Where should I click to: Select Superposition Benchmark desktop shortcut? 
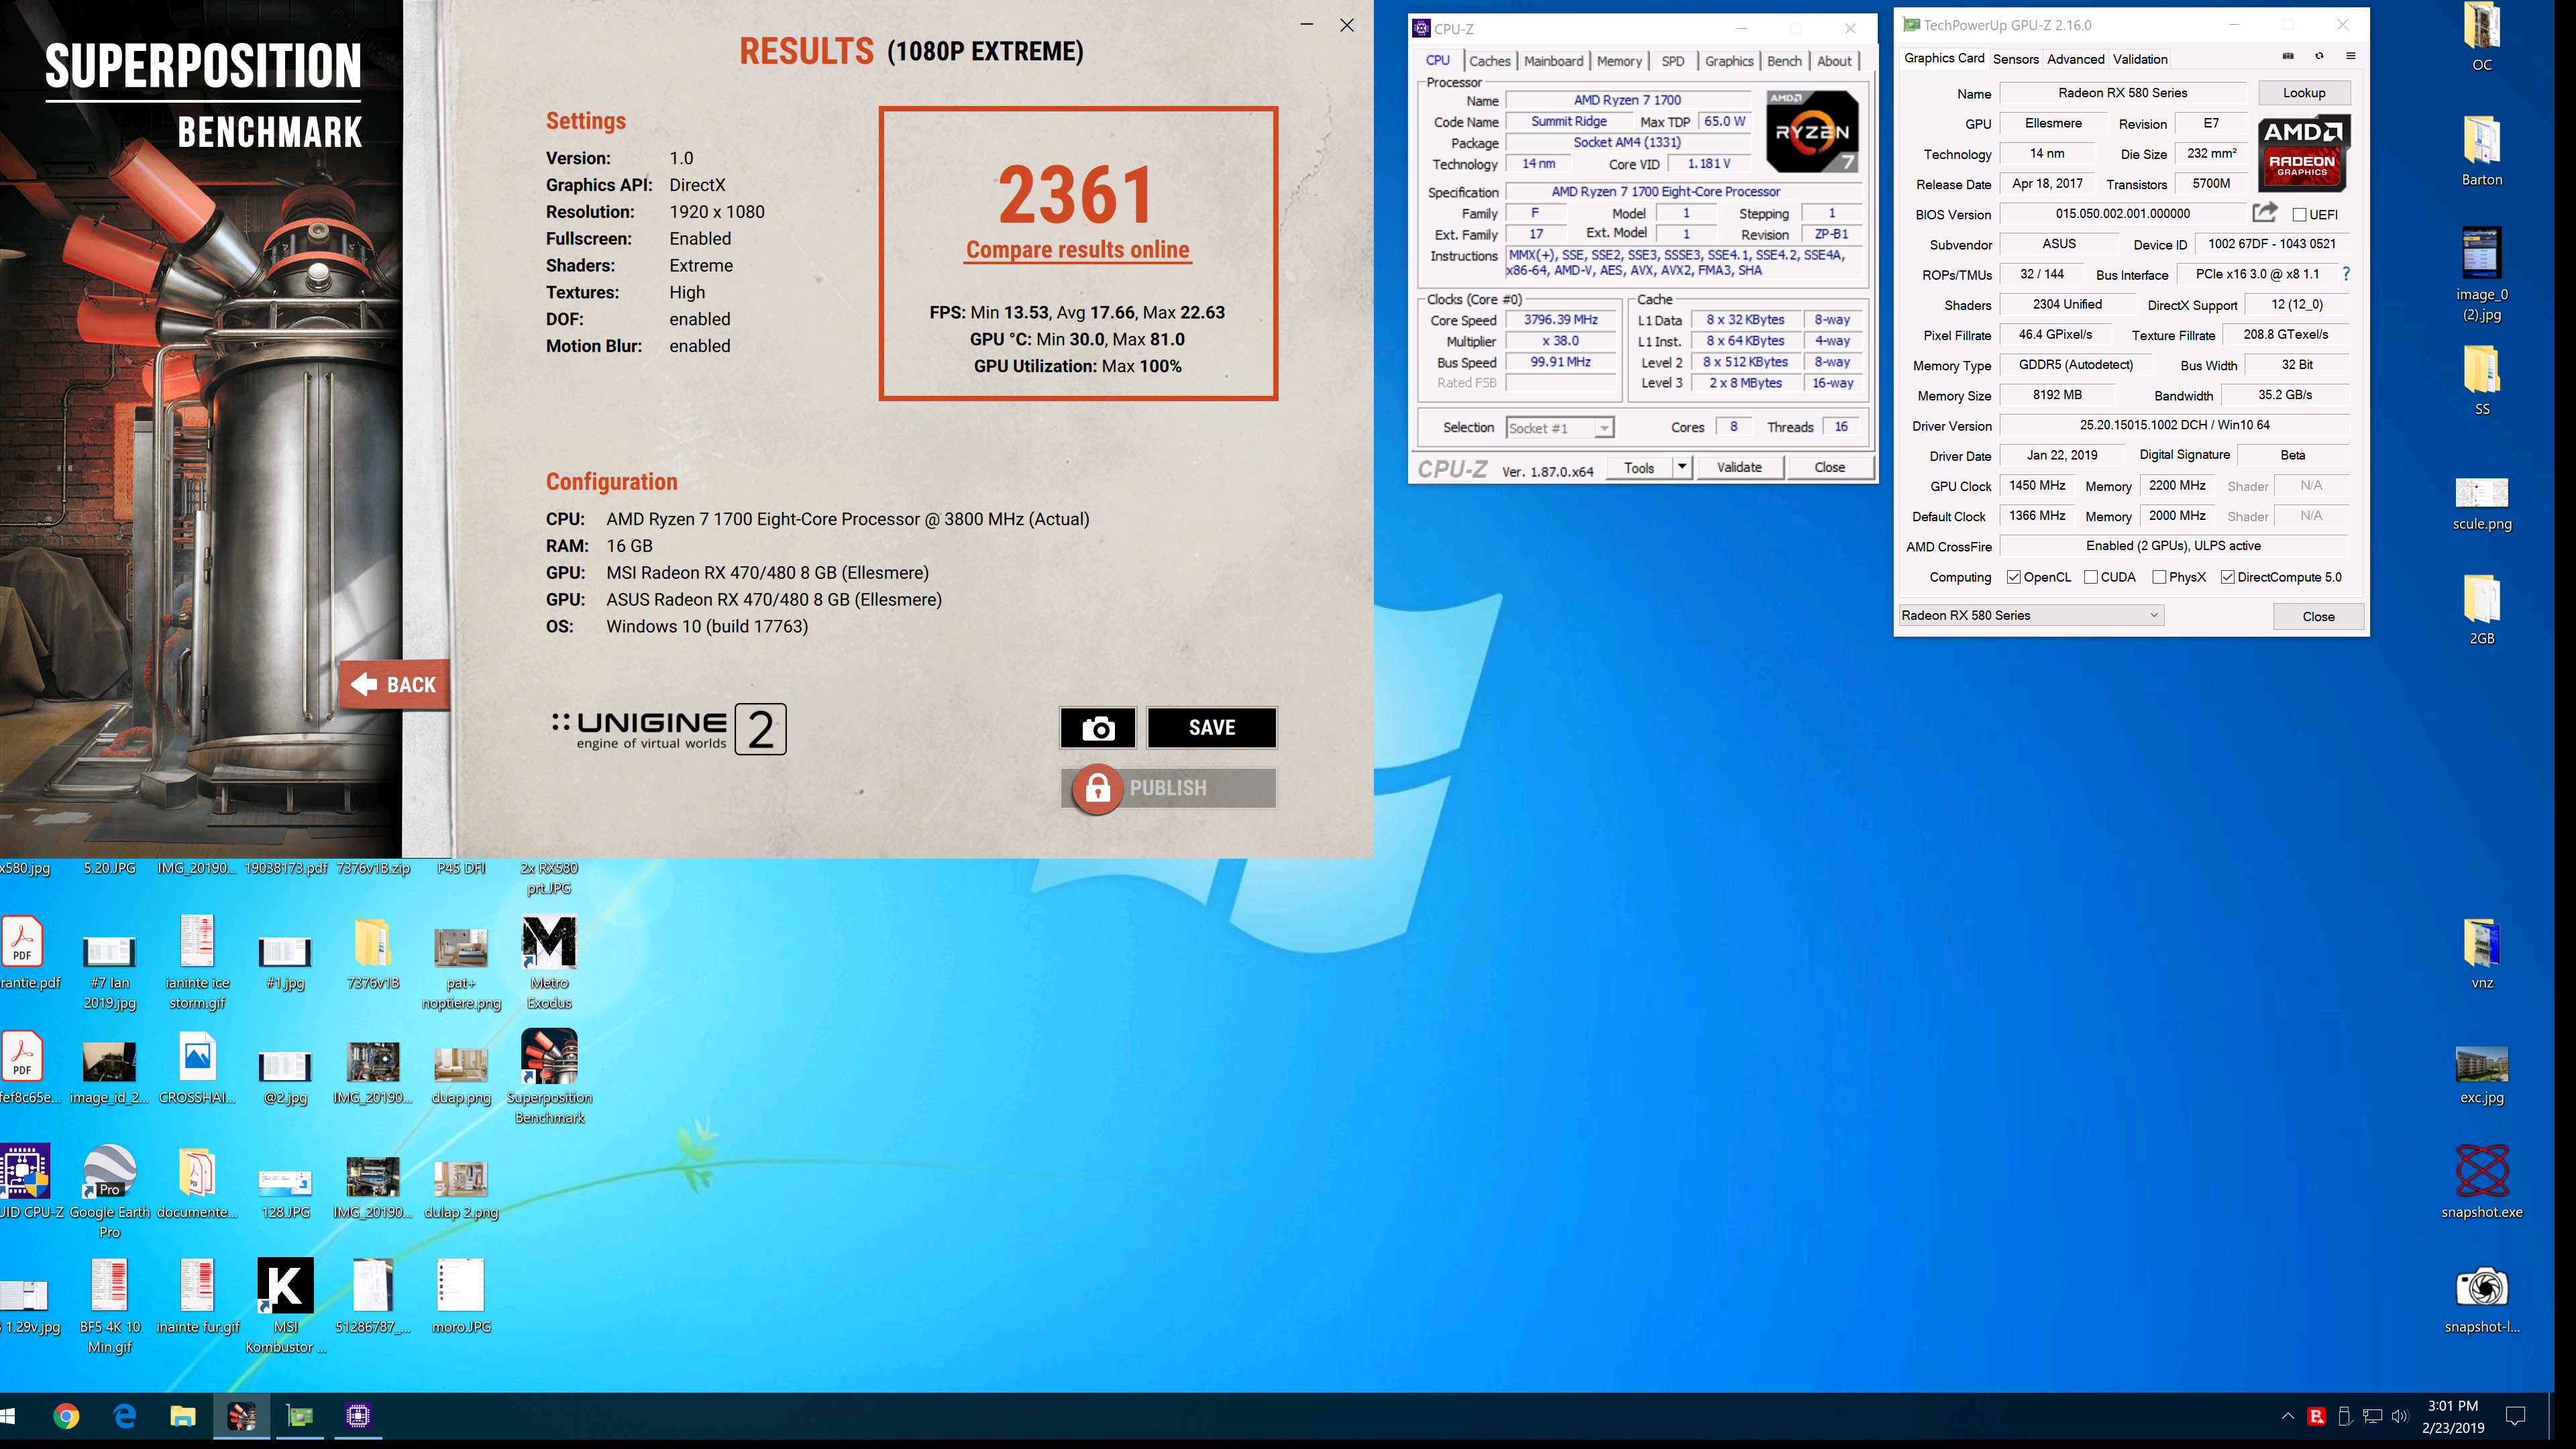[x=549, y=1077]
